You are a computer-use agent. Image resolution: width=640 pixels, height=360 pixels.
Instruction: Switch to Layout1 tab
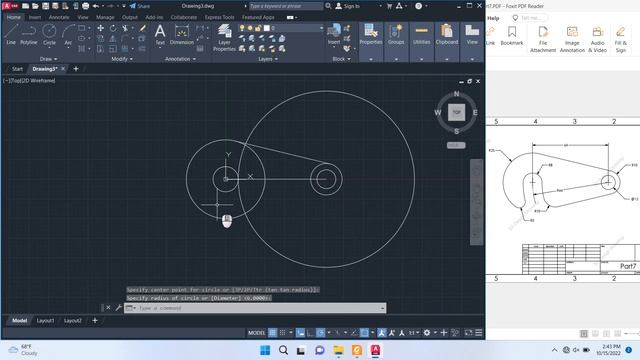(45, 321)
